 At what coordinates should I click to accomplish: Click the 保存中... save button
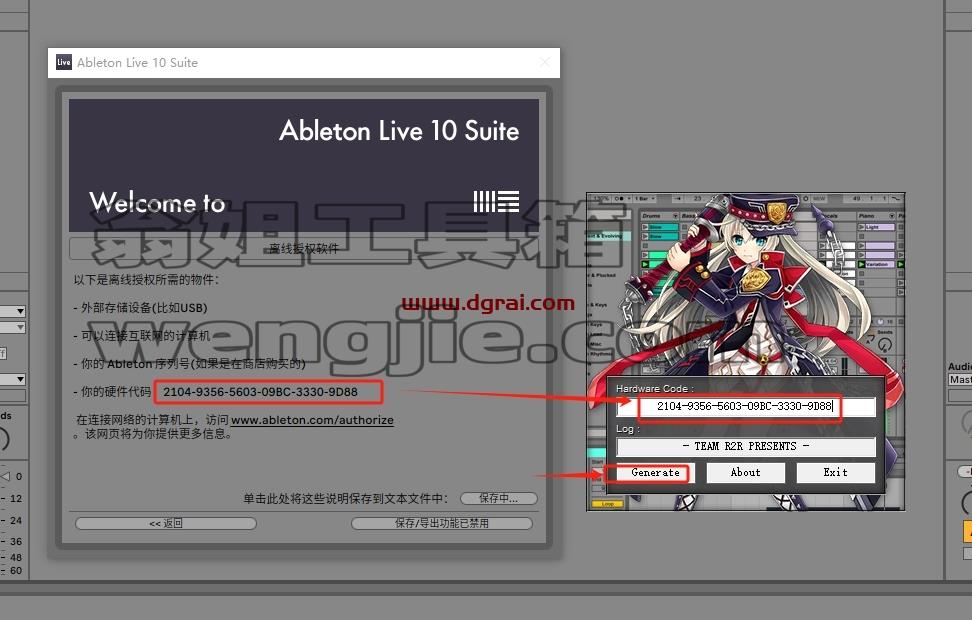tap(498, 498)
